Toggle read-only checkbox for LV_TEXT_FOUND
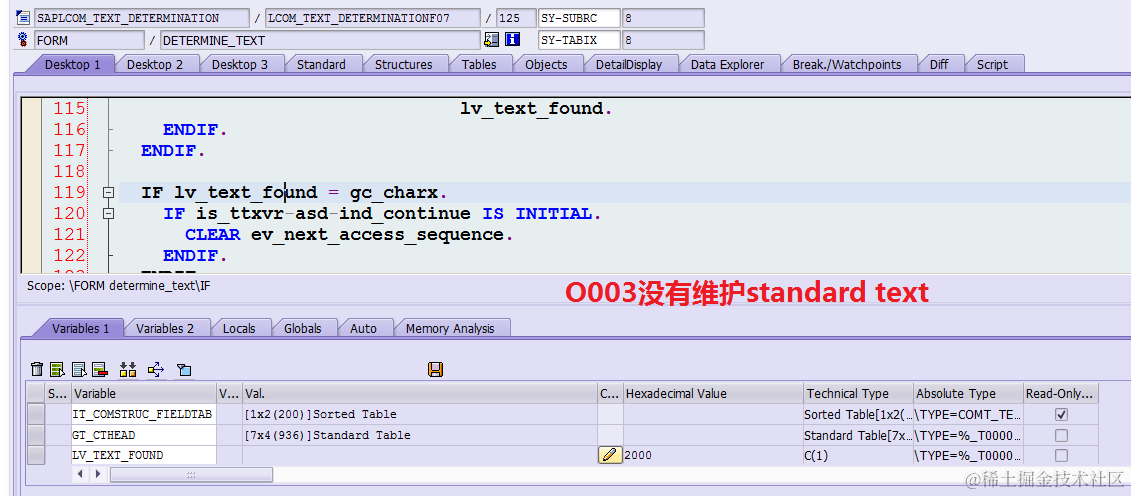 1061,455
